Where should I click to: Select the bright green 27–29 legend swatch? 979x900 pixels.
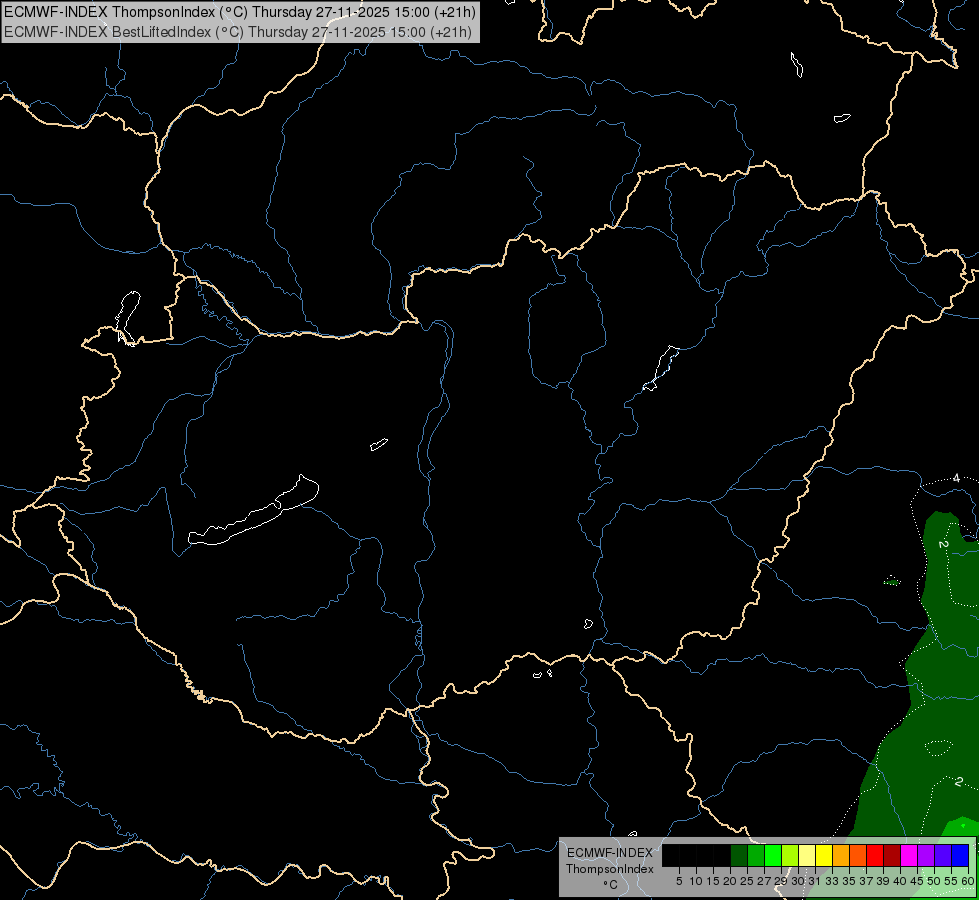[x=773, y=855]
